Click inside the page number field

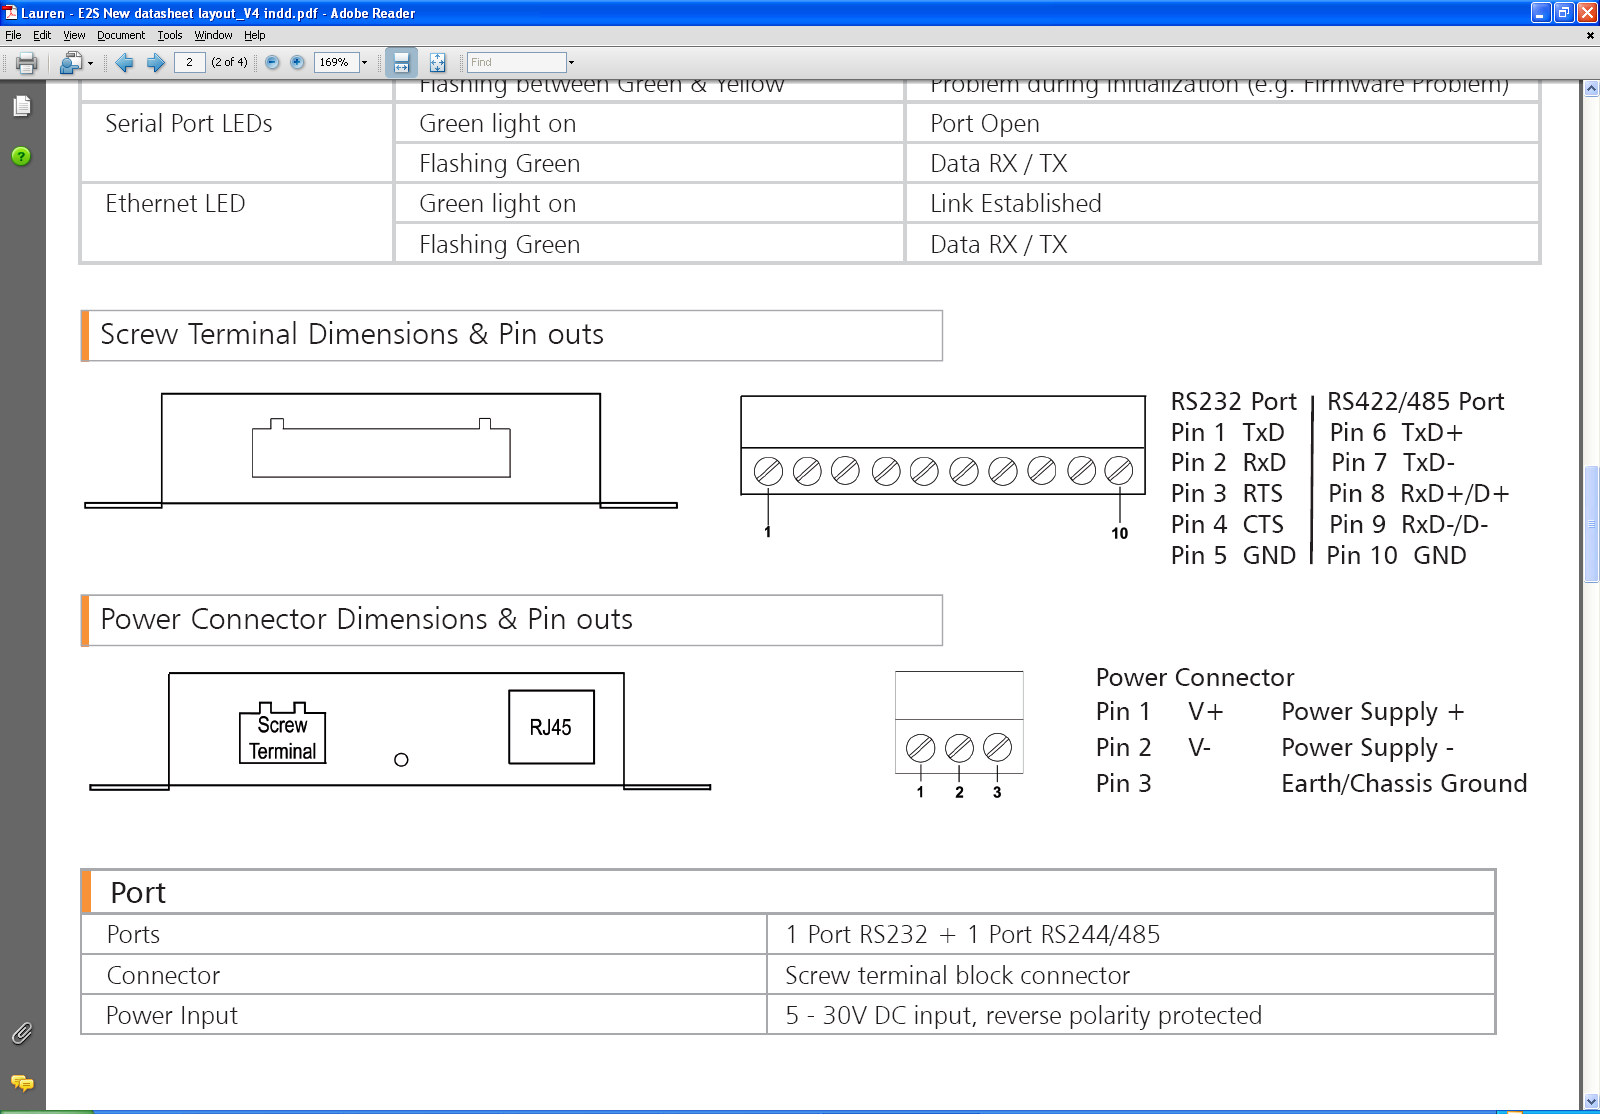click(x=190, y=62)
